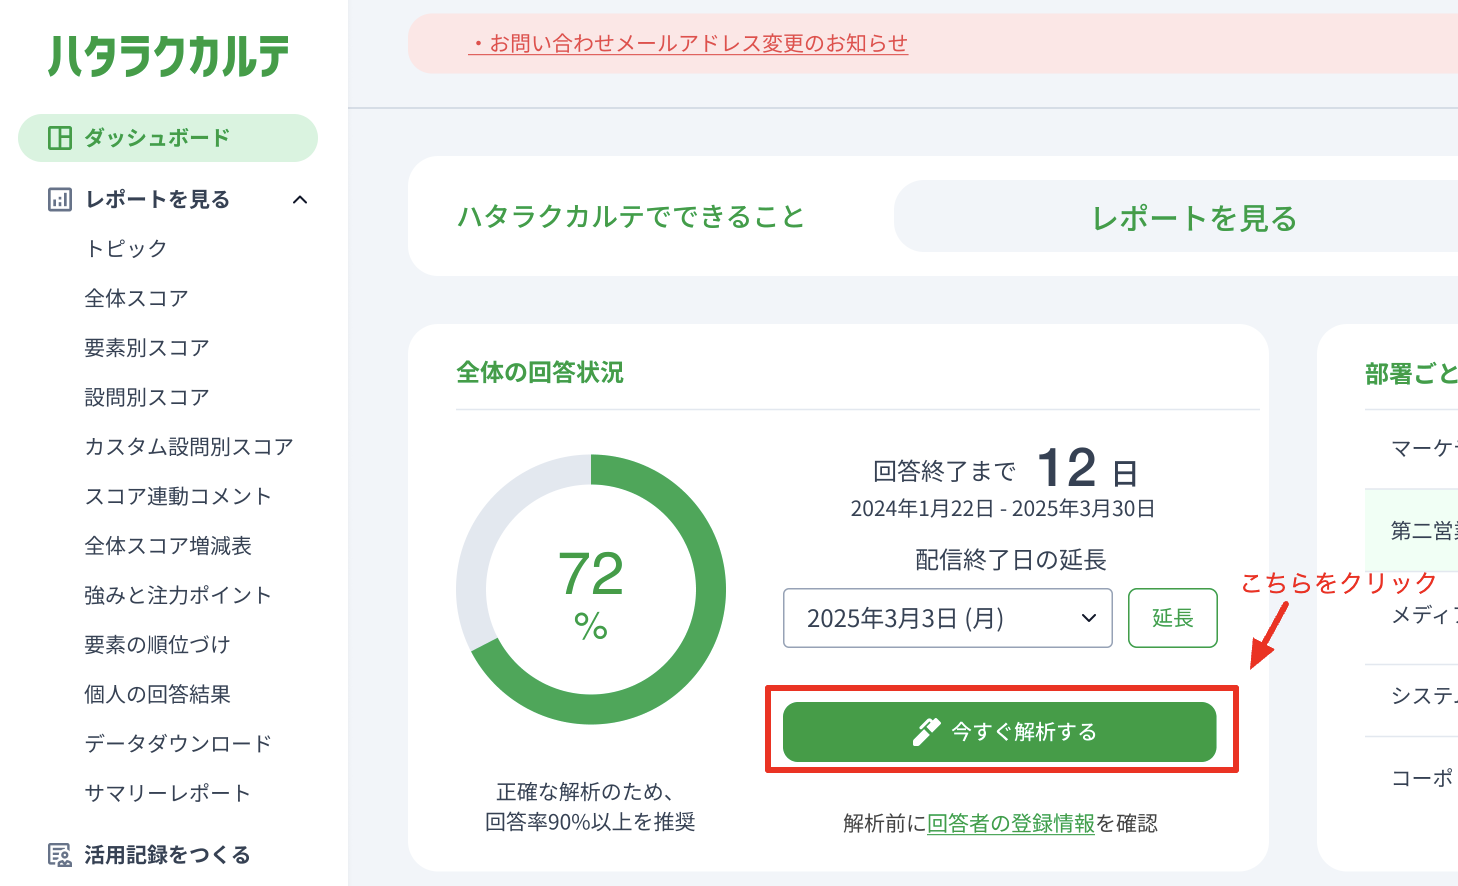Select the 第二営 department row

pyautogui.click(x=1412, y=530)
